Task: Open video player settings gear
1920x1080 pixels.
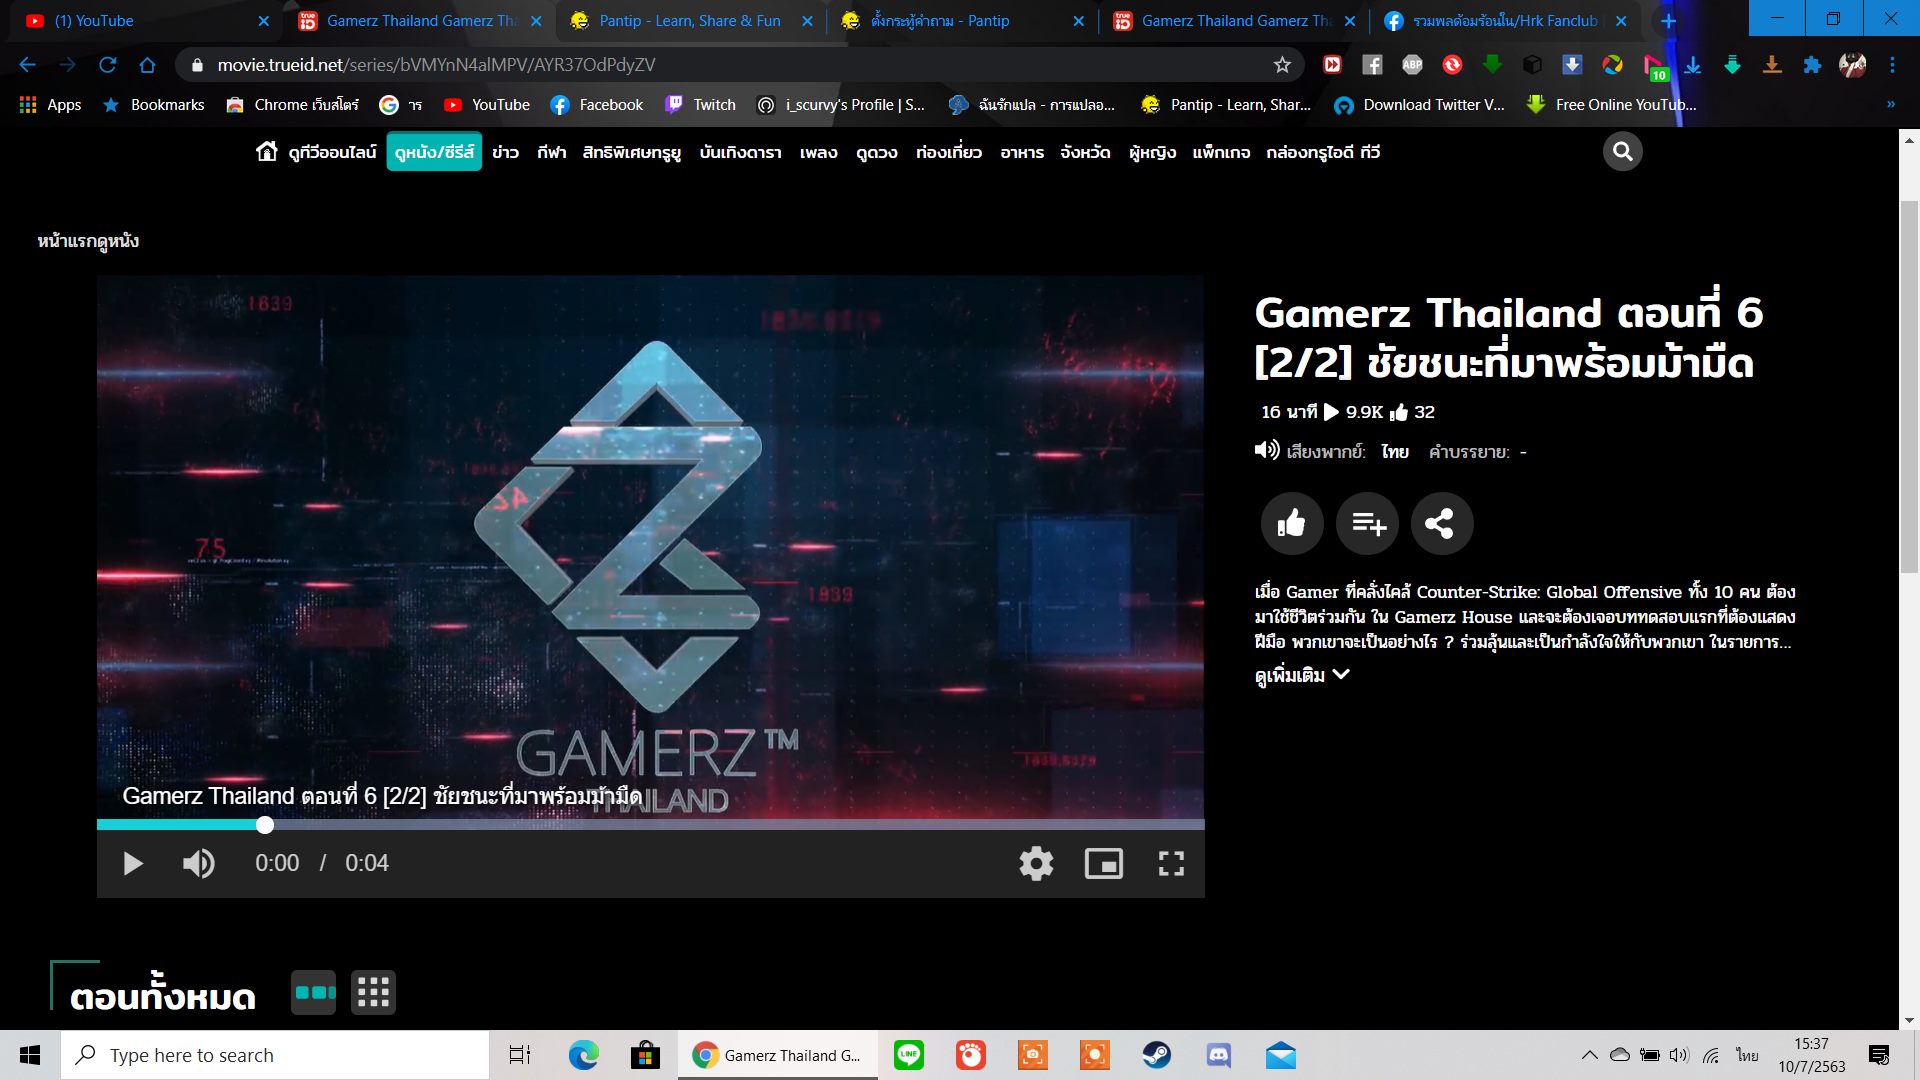Action: pyautogui.click(x=1036, y=863)
